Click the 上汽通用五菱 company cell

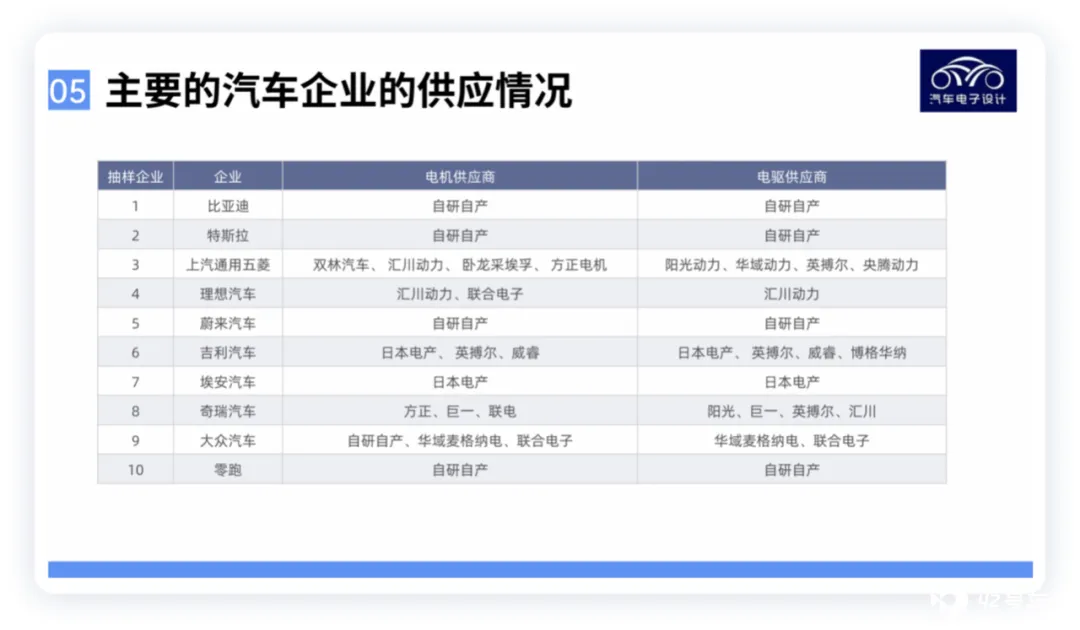click(x=228, y=264)
